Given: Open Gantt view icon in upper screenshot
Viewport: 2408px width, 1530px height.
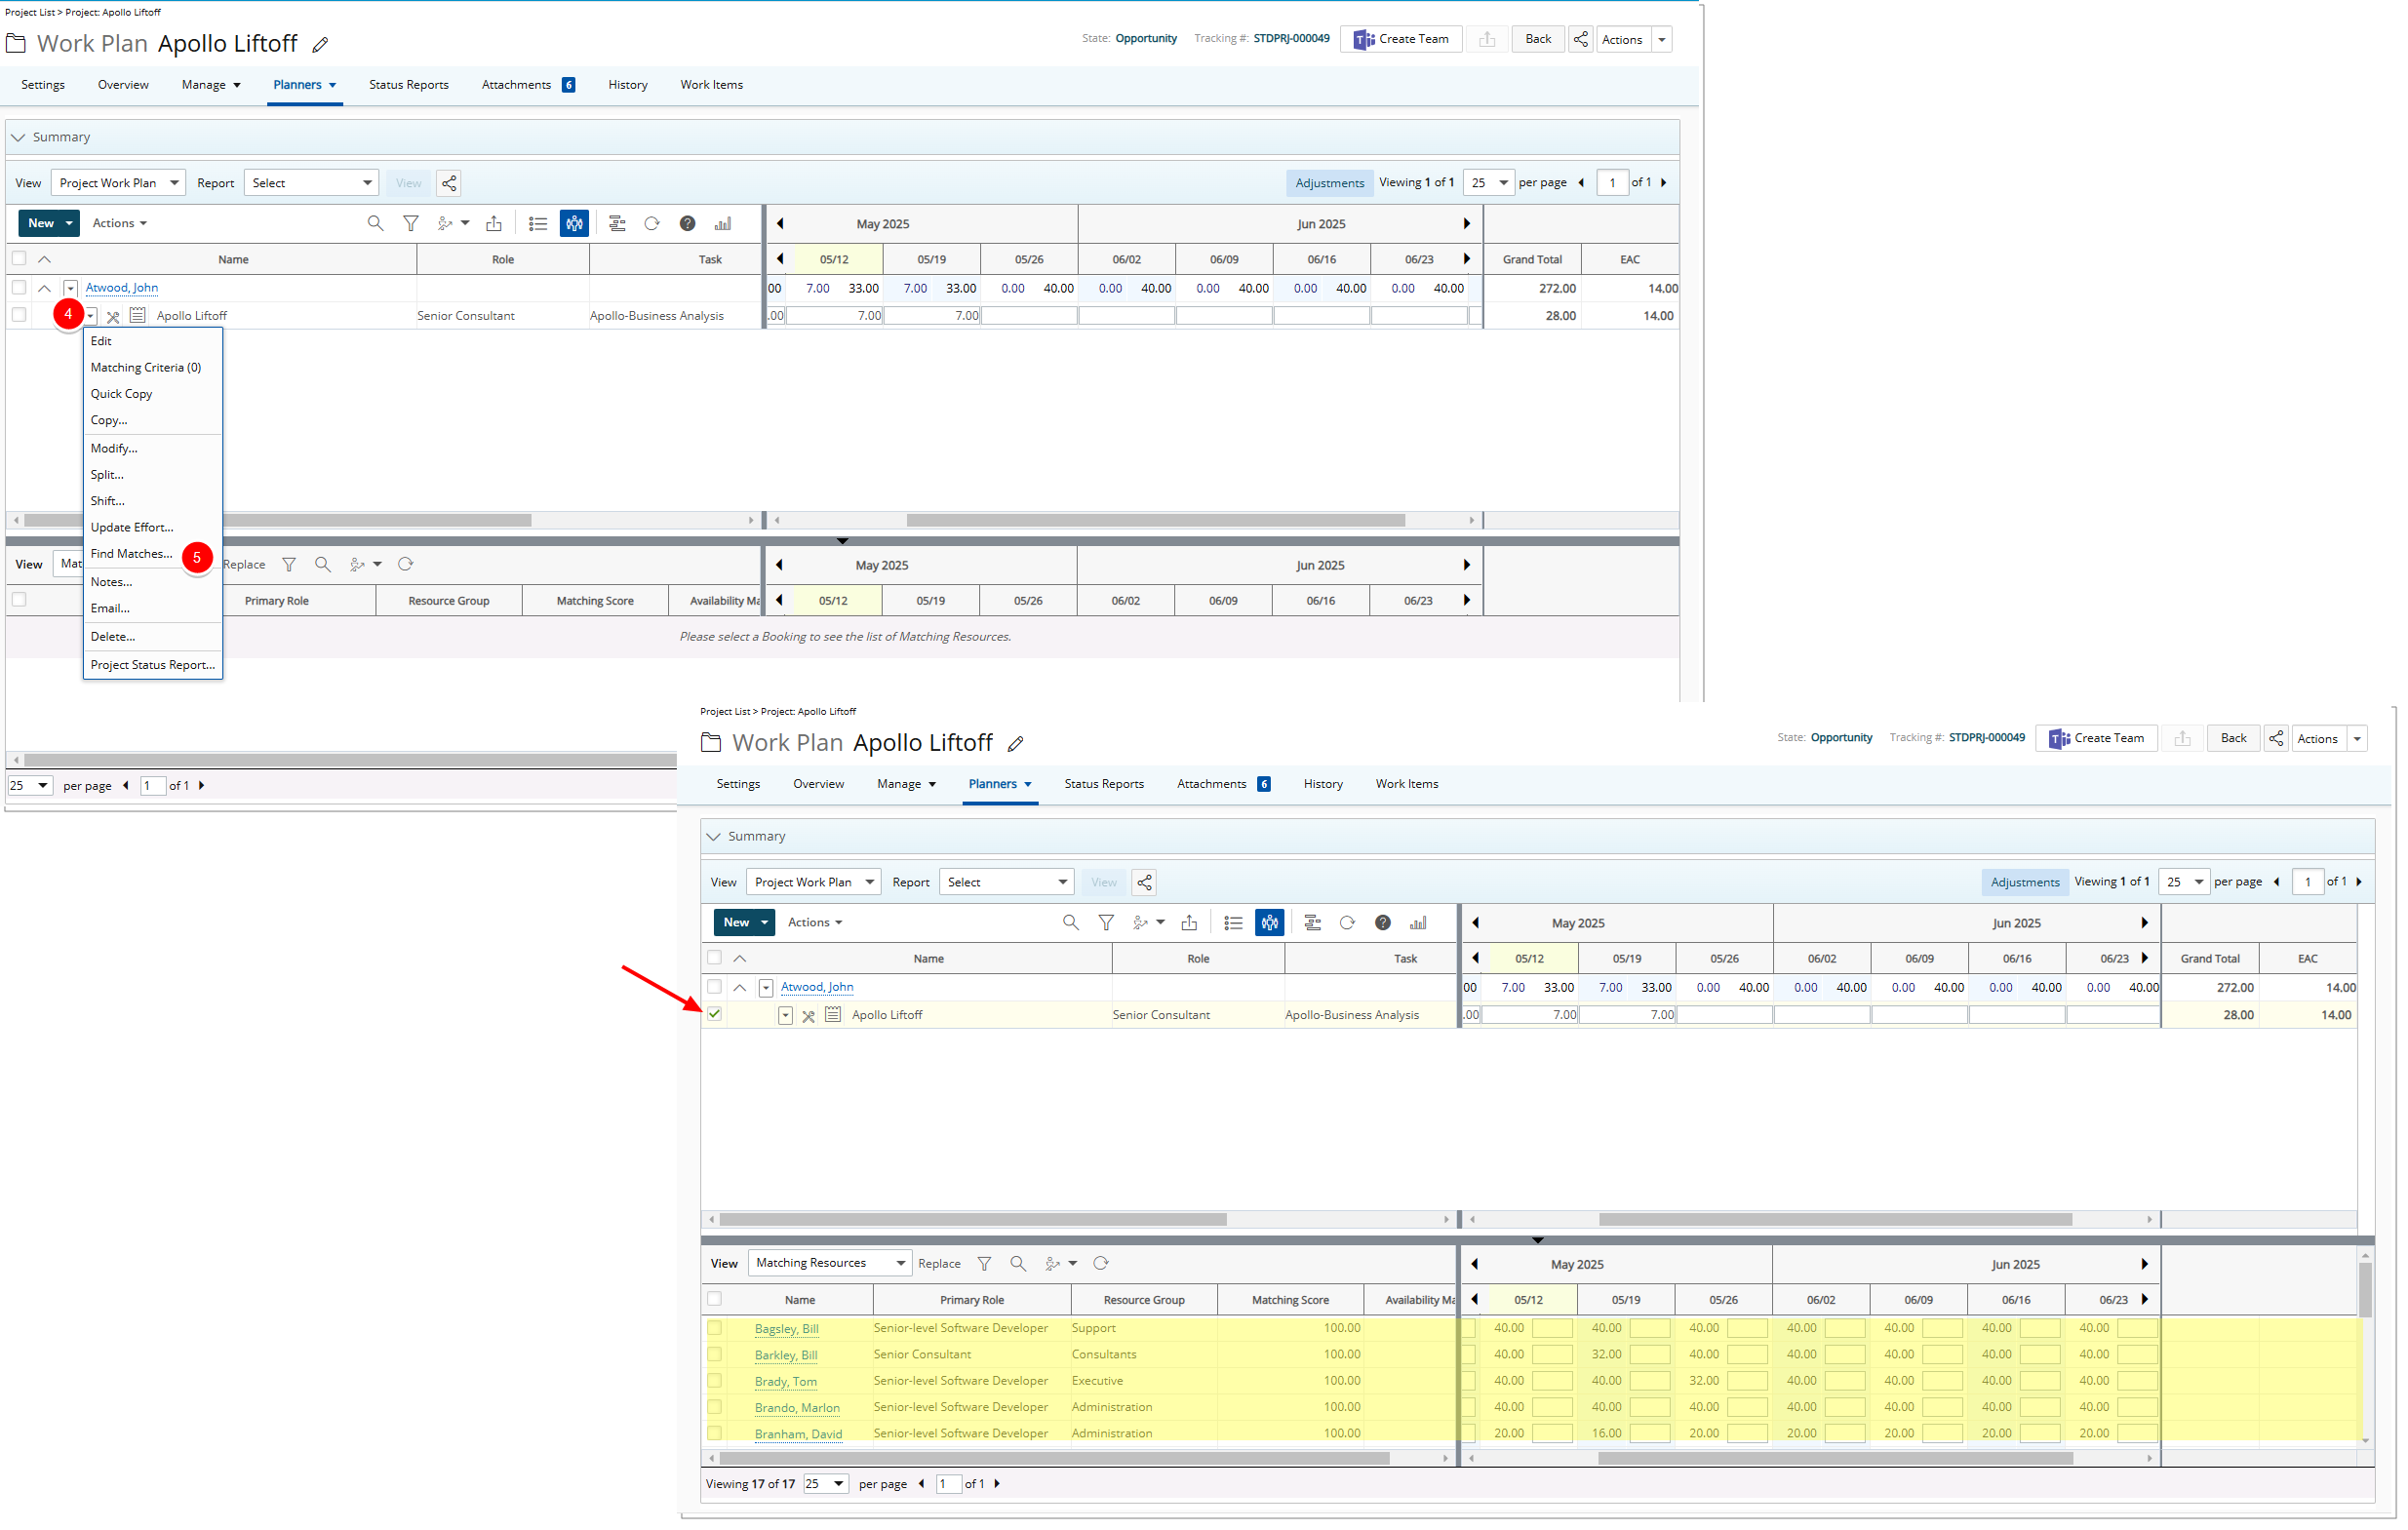Looking at the screenshot, I should pyautogui.click(x=617, y=224).
